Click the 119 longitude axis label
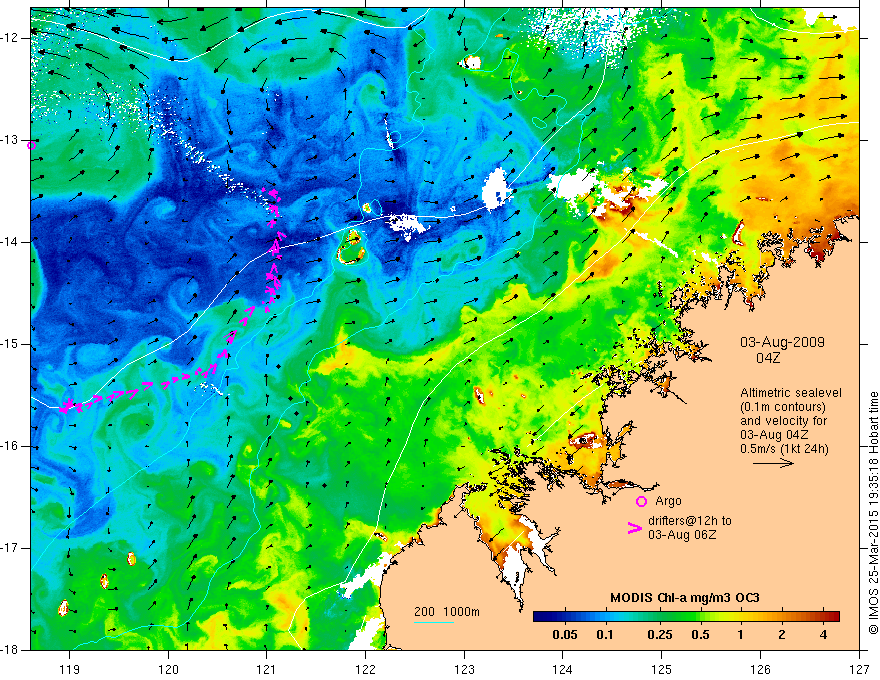This screenshot has height=680, width=880. click(70, 669)
